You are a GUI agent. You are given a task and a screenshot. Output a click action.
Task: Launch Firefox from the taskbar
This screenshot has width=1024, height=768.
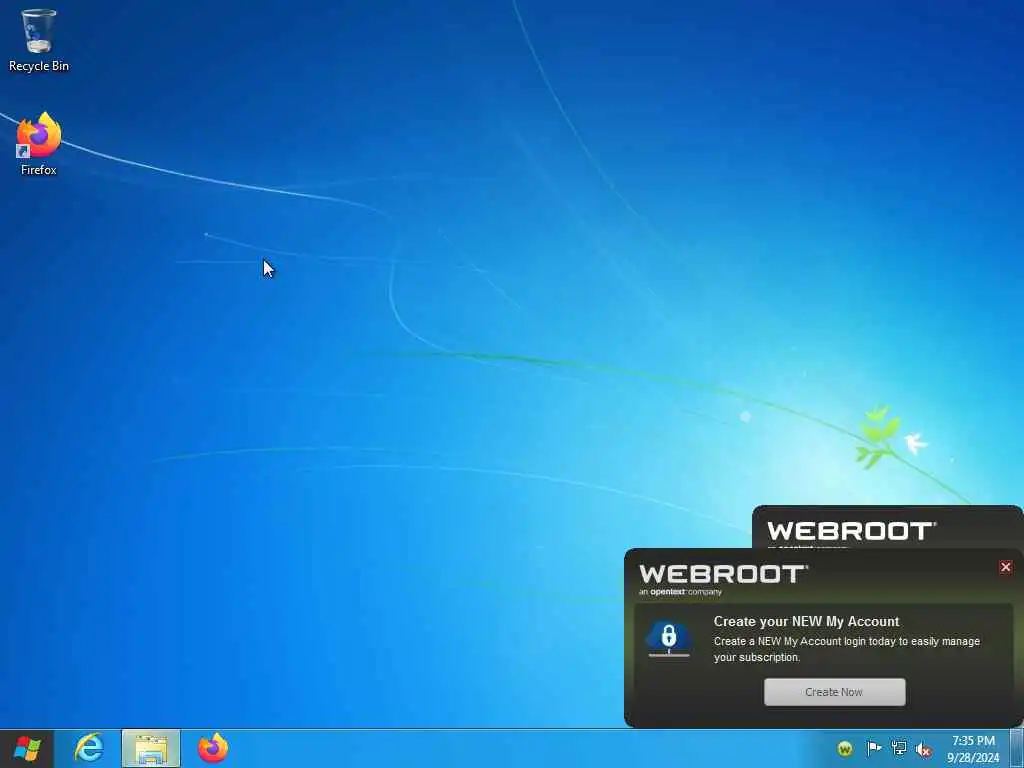point(213,748)
